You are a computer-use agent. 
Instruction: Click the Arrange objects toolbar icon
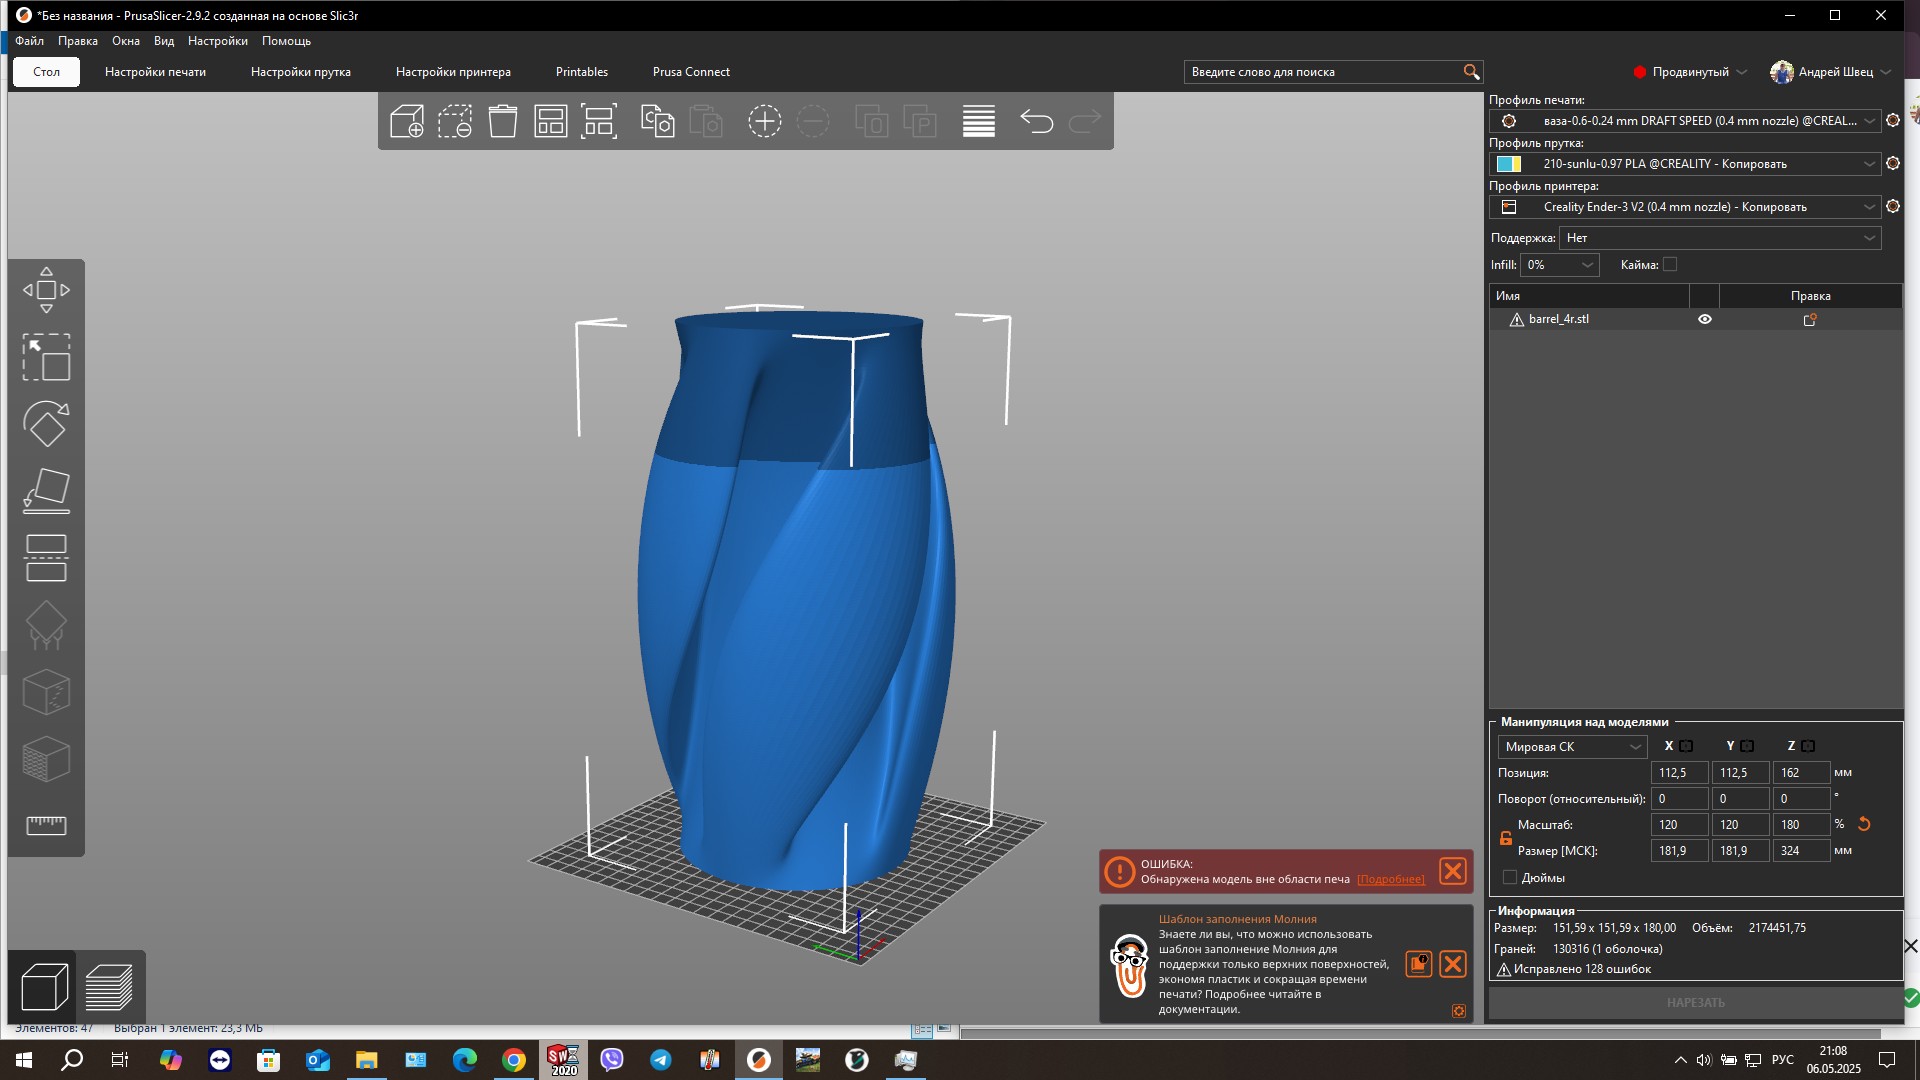[x=551, y=121]
